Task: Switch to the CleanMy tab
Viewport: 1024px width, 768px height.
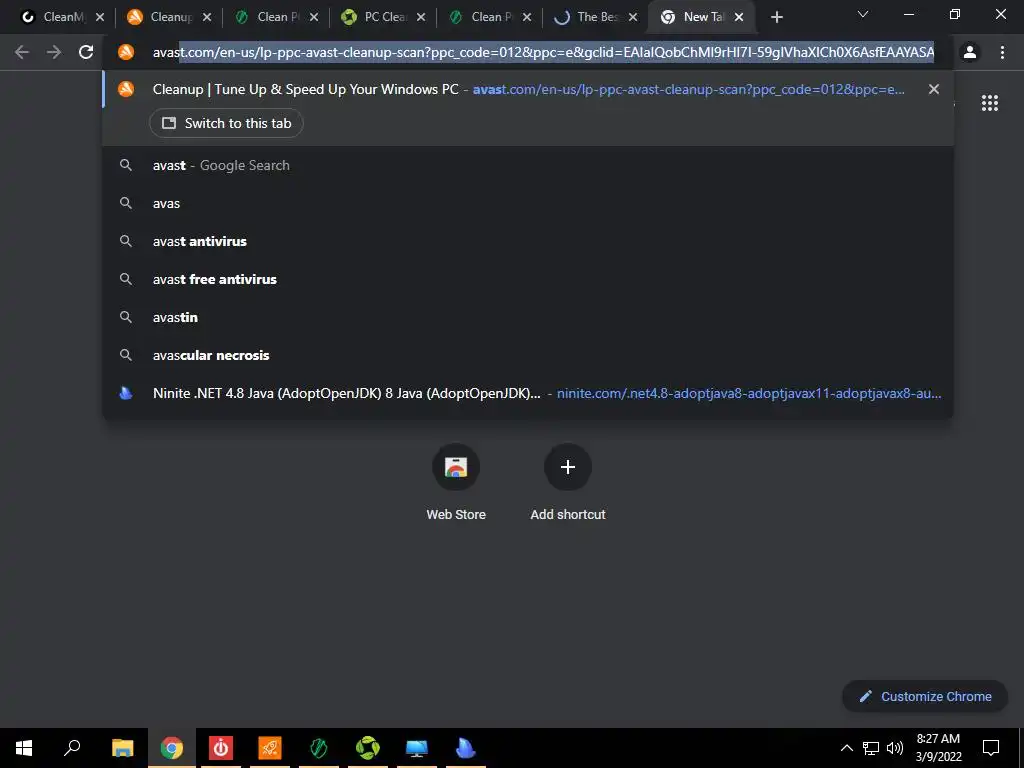Action: click(x=56, y=17)
